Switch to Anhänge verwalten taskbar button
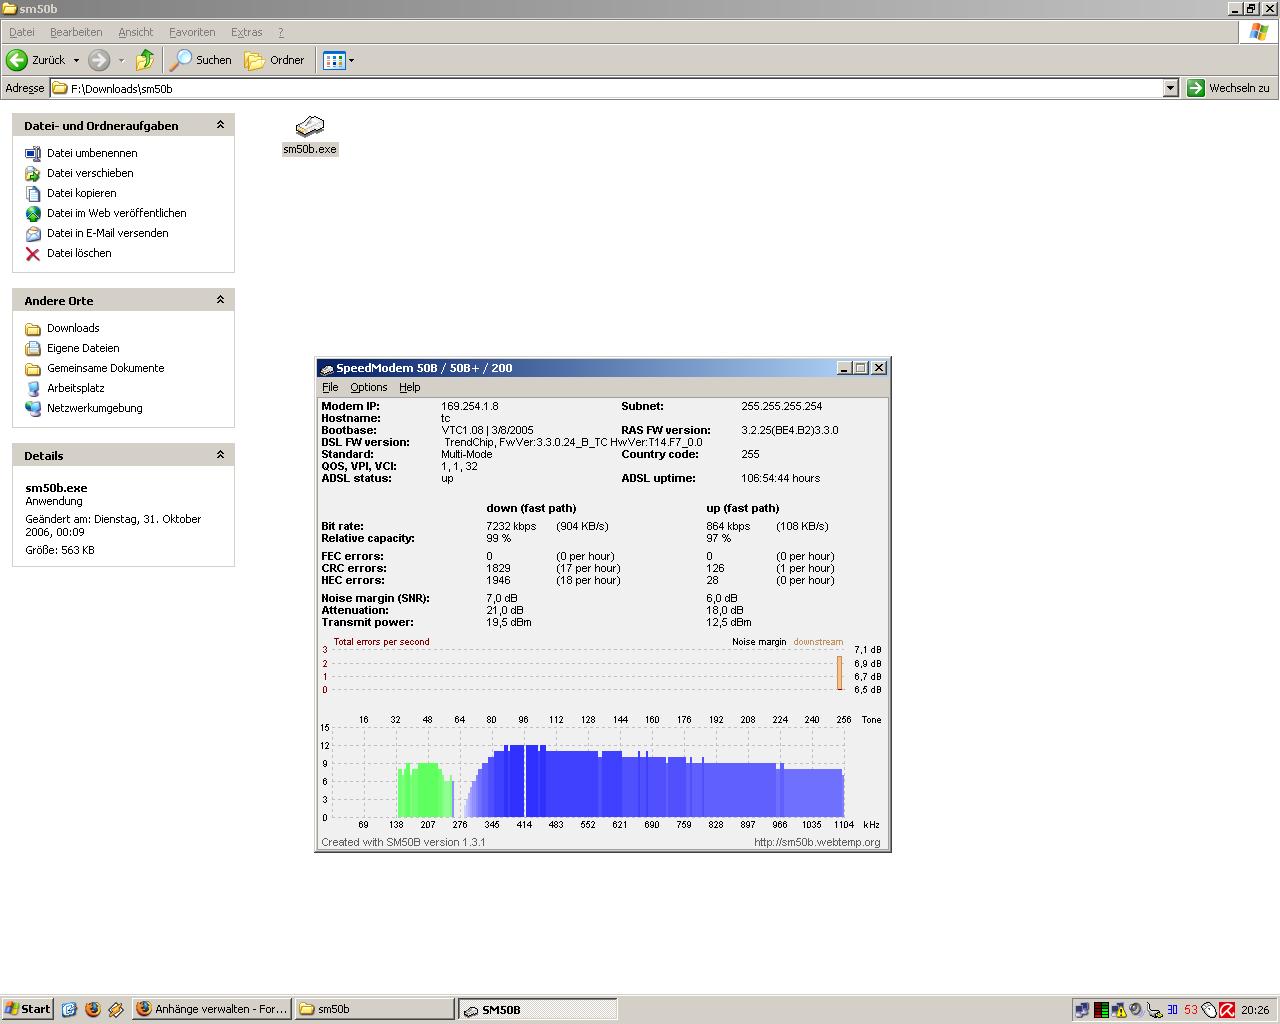This screenshot has width=1280, height=1024. (212, 1009)
